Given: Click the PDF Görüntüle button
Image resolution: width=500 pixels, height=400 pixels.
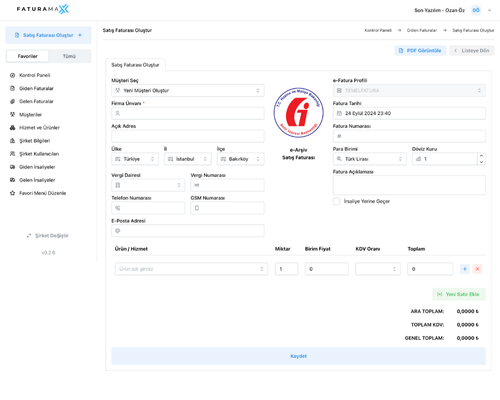Looking at the screenshot, I should point(420,51).
